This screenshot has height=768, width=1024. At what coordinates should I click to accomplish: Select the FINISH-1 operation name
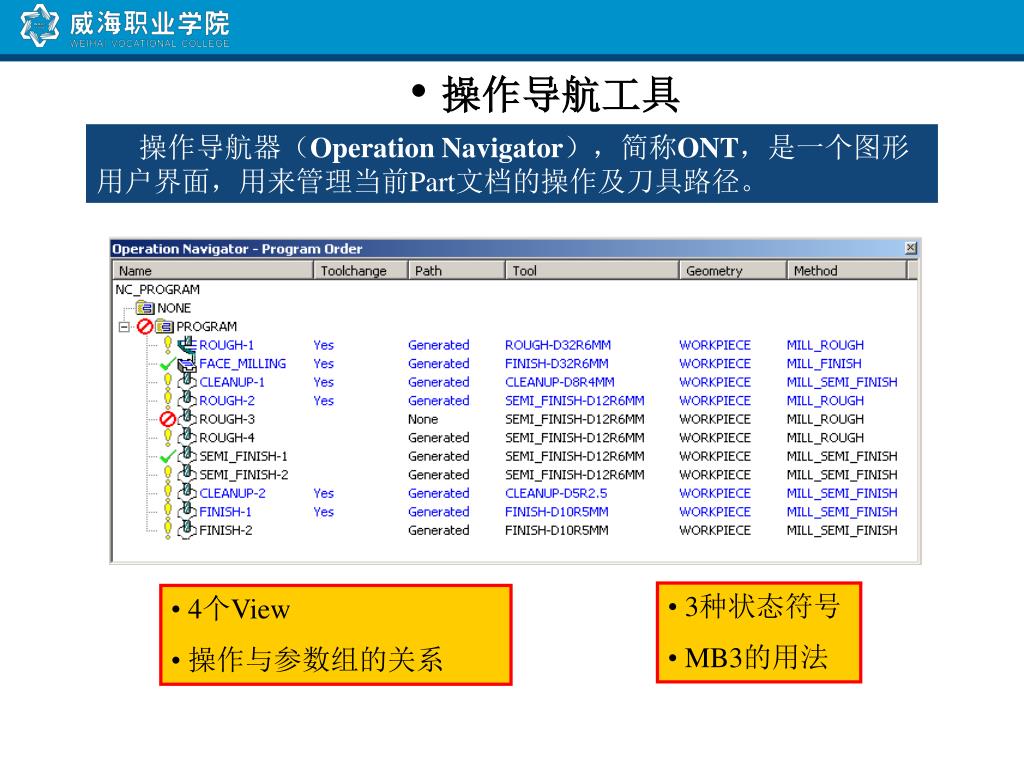point(225,511)
